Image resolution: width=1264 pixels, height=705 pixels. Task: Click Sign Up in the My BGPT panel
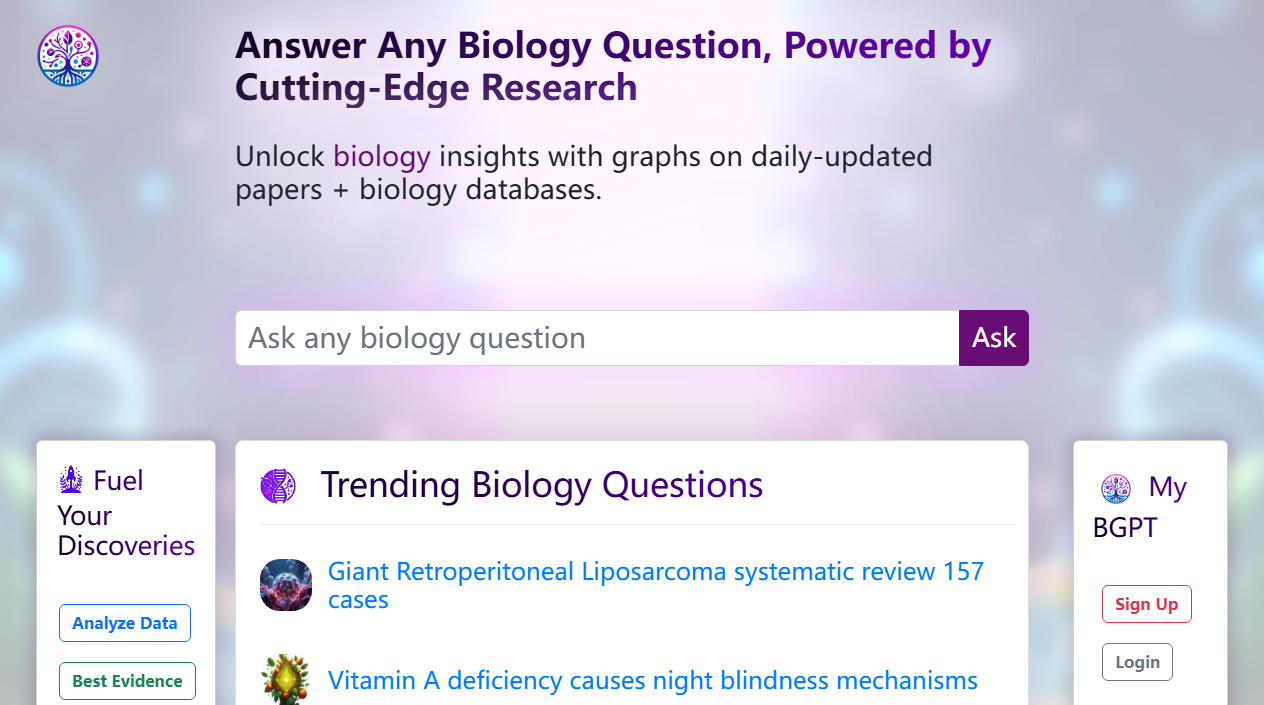(1146, 603)
